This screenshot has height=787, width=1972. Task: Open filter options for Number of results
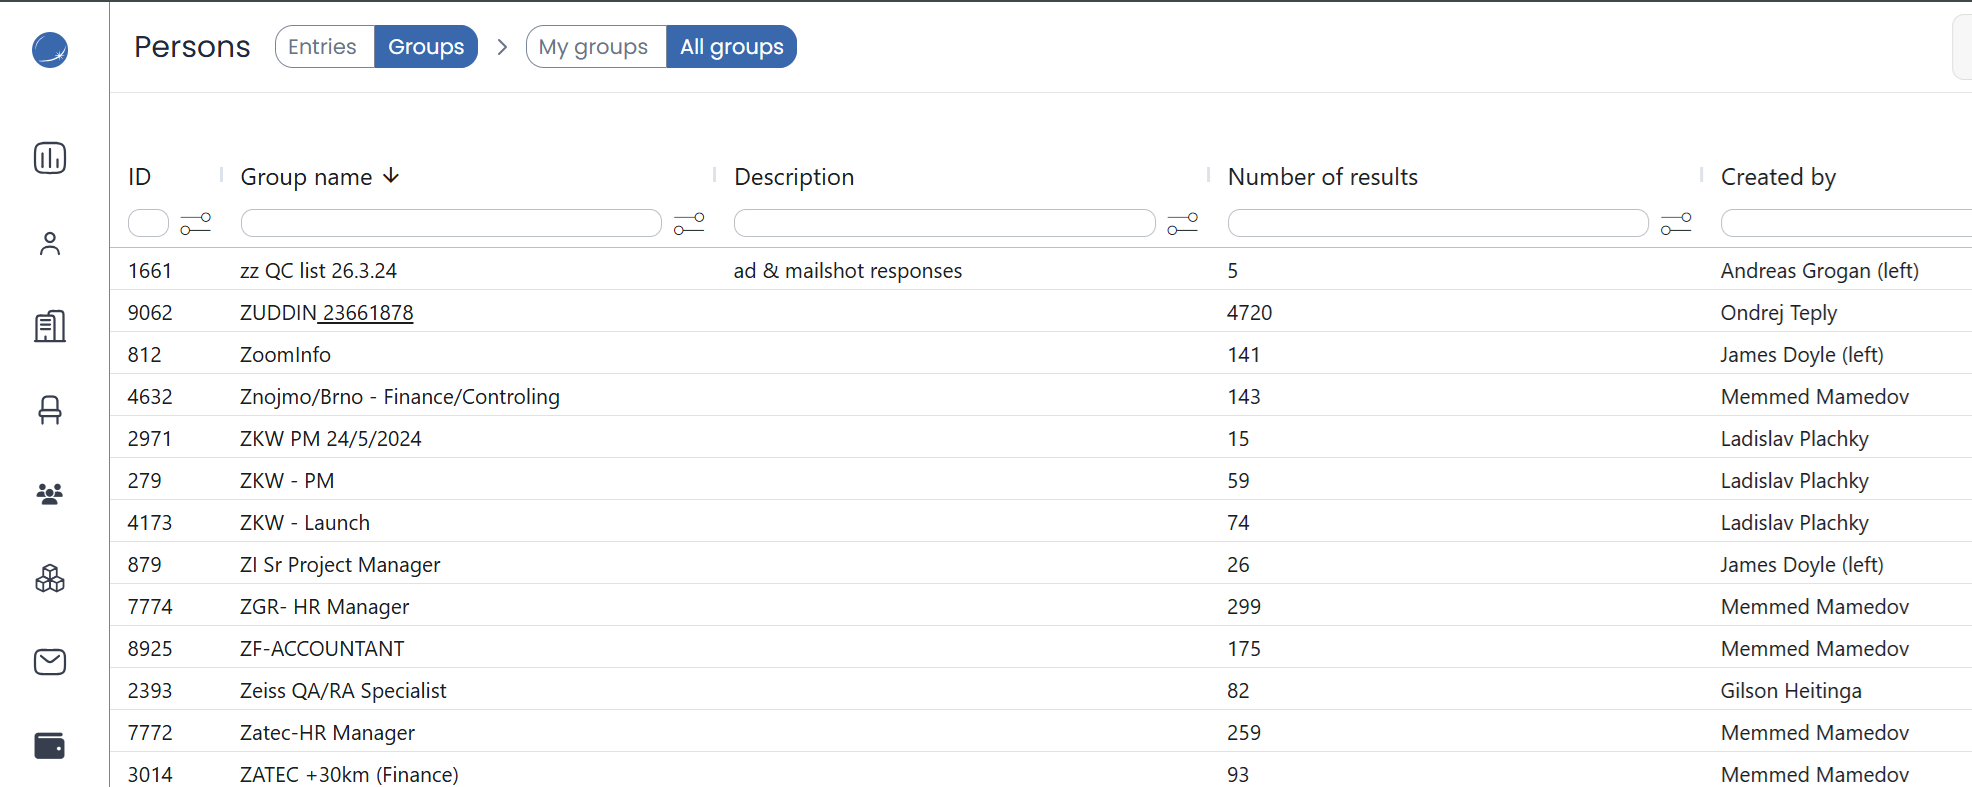pos(1676,223)
